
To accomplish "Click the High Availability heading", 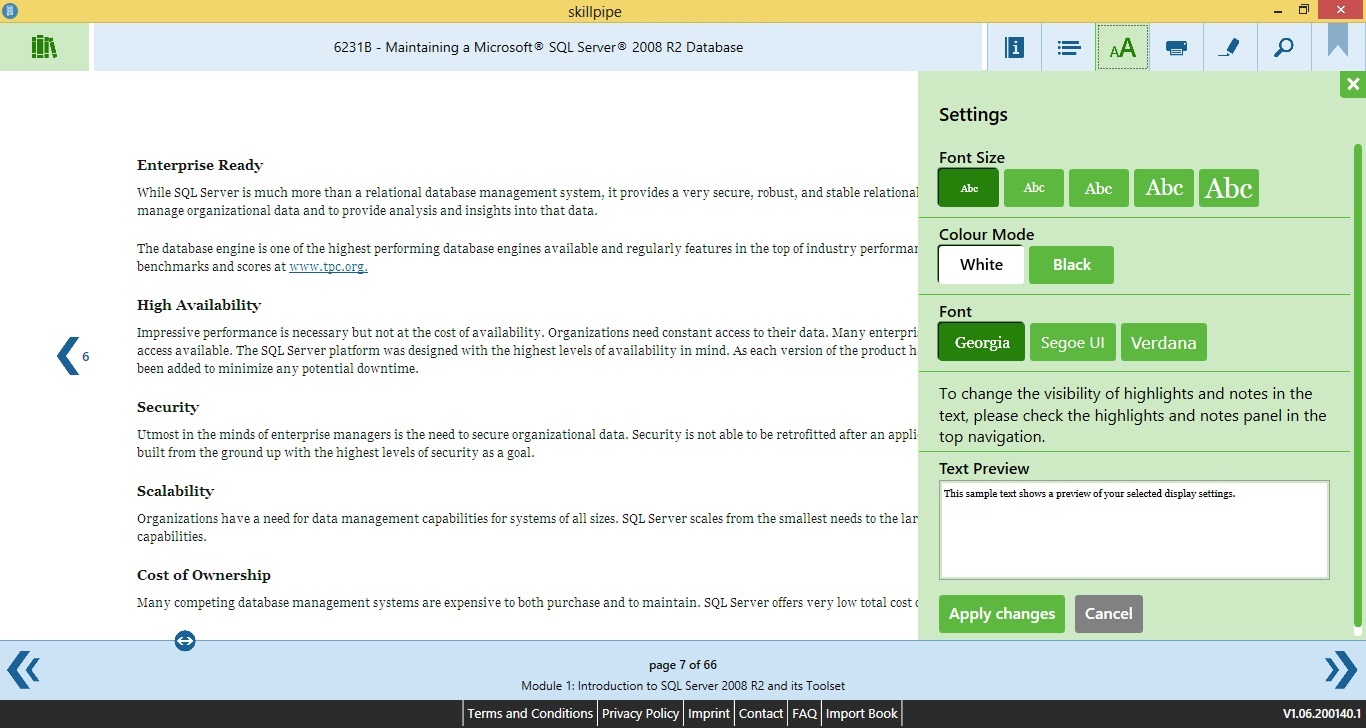I will click(199, 305).
